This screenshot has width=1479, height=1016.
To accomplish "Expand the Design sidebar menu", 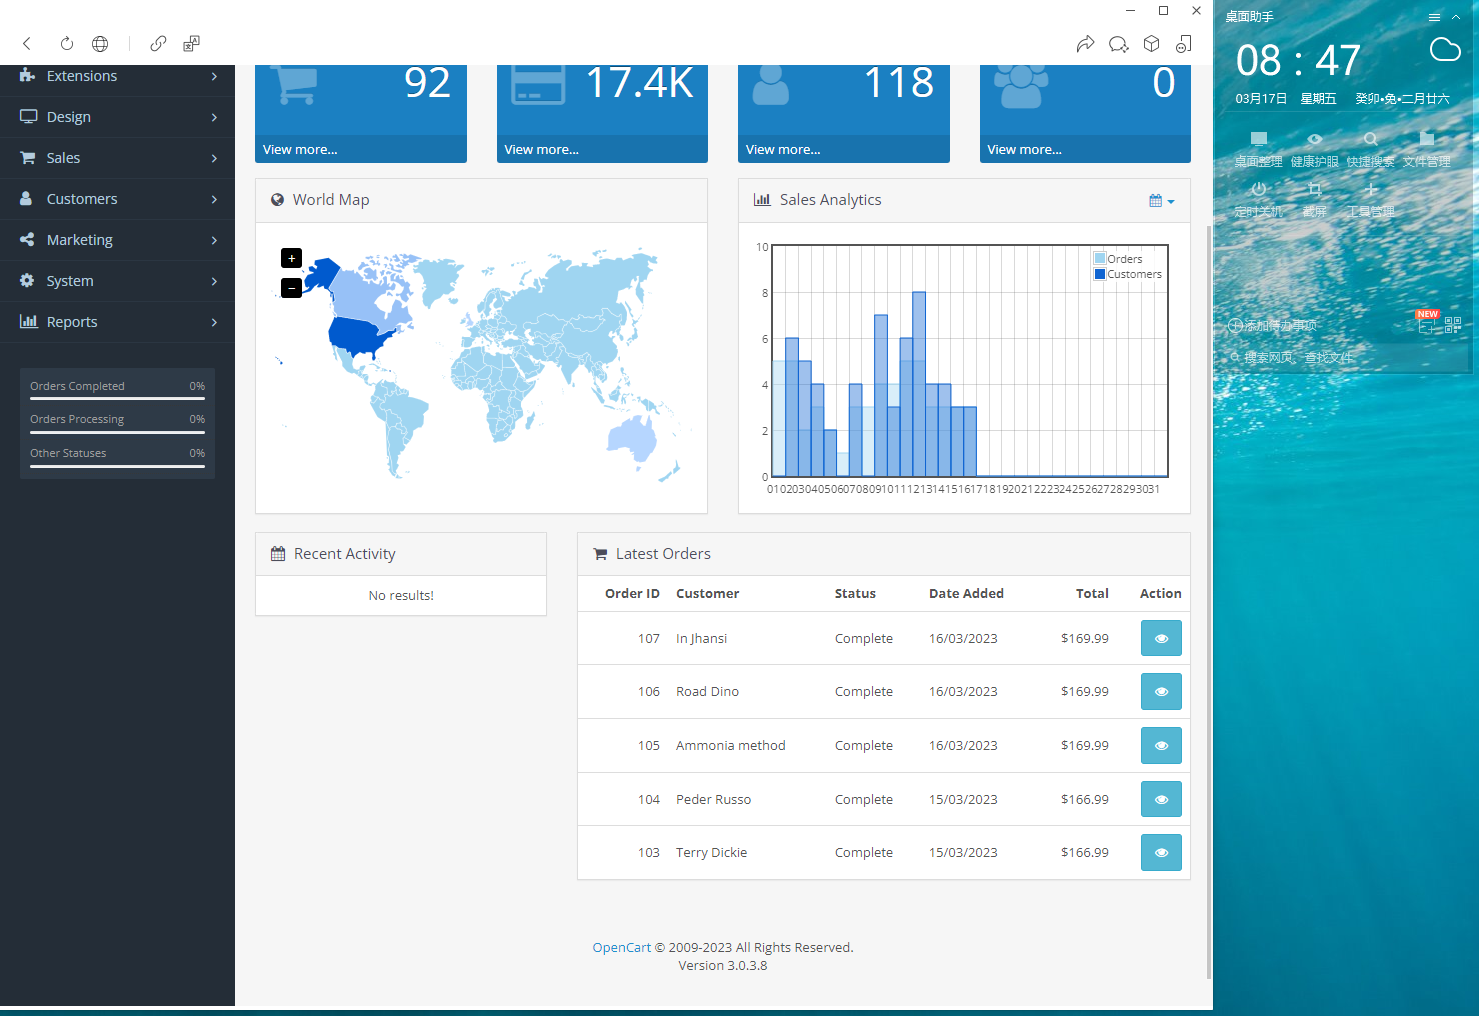I will tap(117, 117).
